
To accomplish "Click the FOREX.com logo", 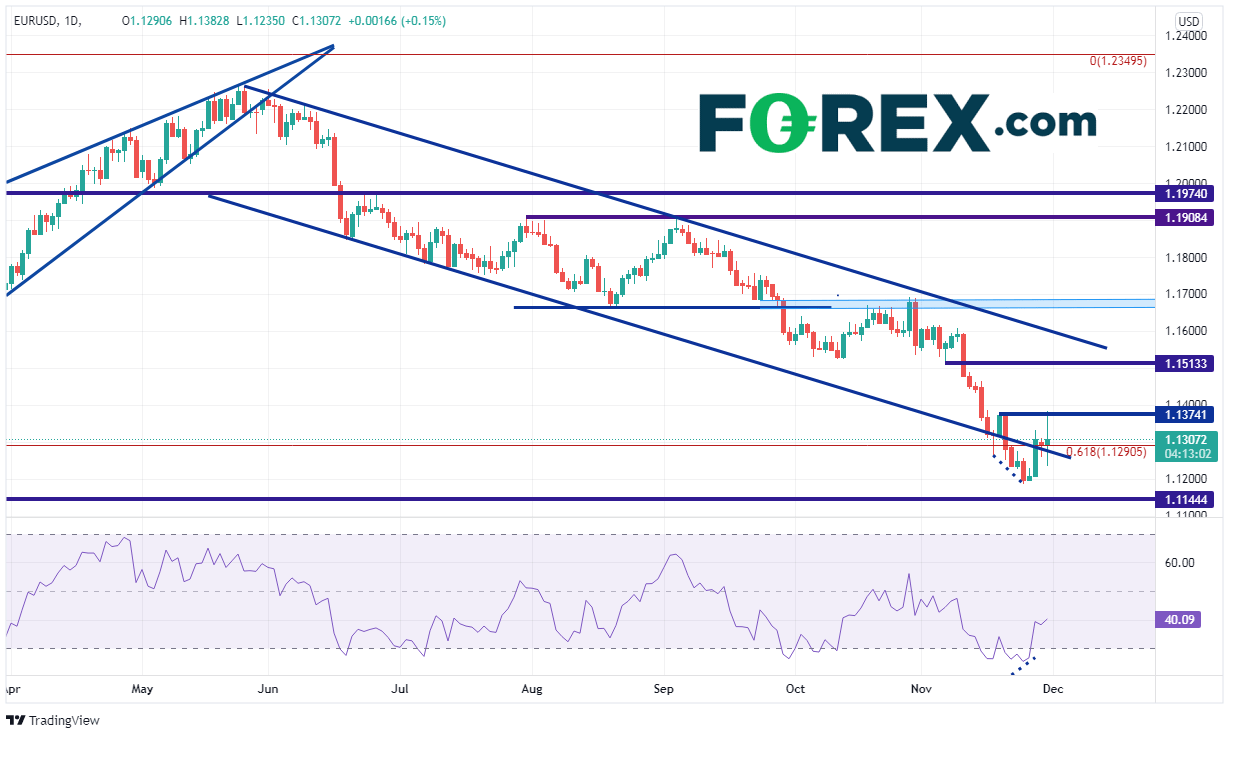I will (x=897, y=123).
